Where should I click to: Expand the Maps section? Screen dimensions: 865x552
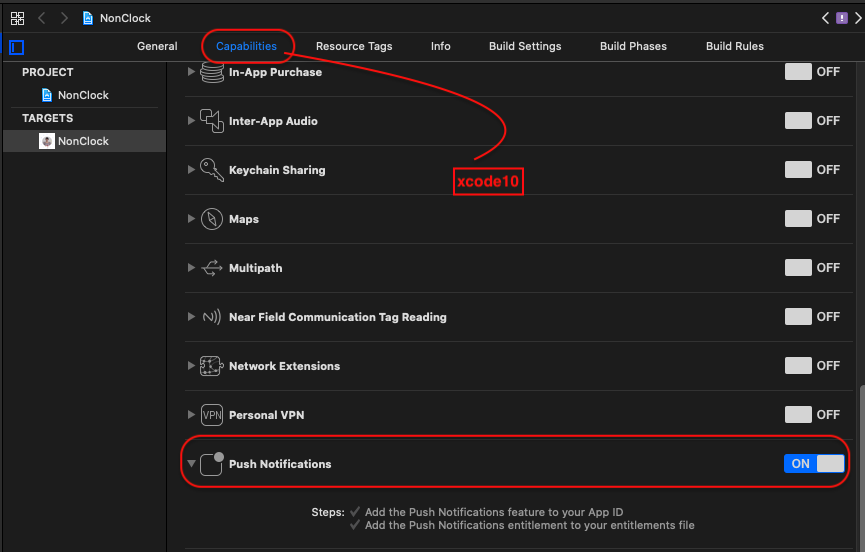click(191, 218)
